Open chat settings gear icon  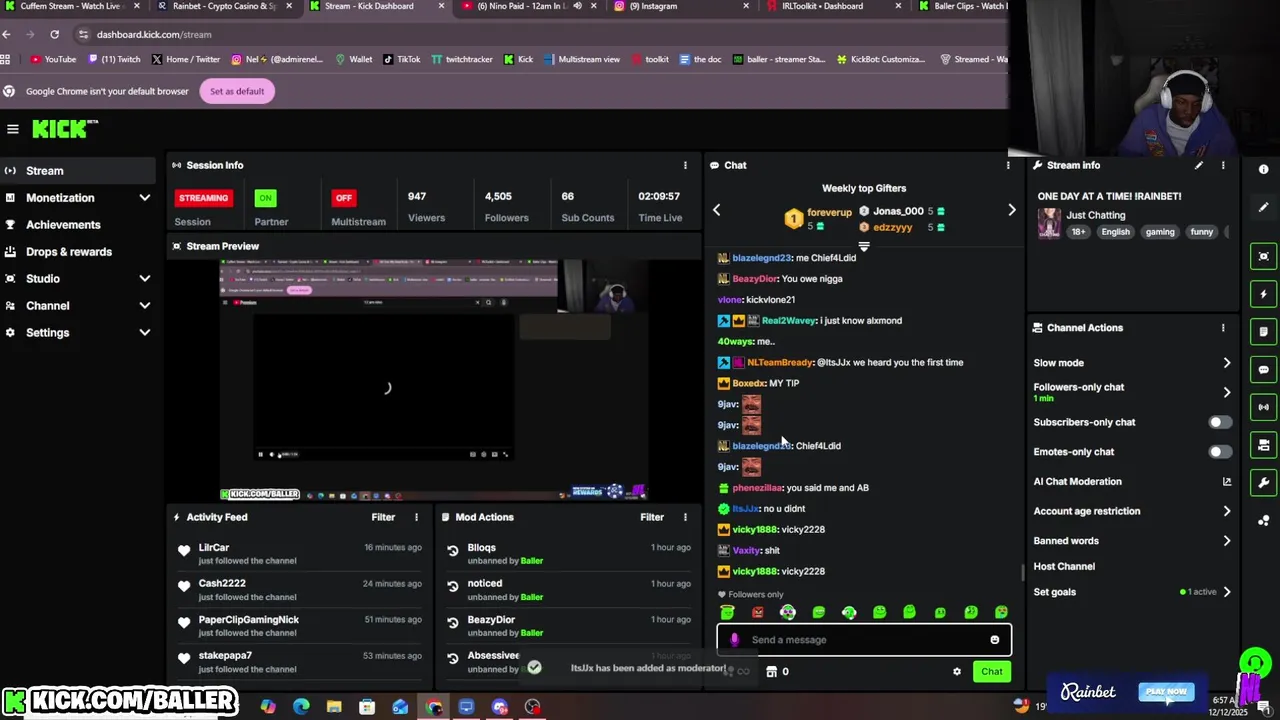(x=957, y=672)
